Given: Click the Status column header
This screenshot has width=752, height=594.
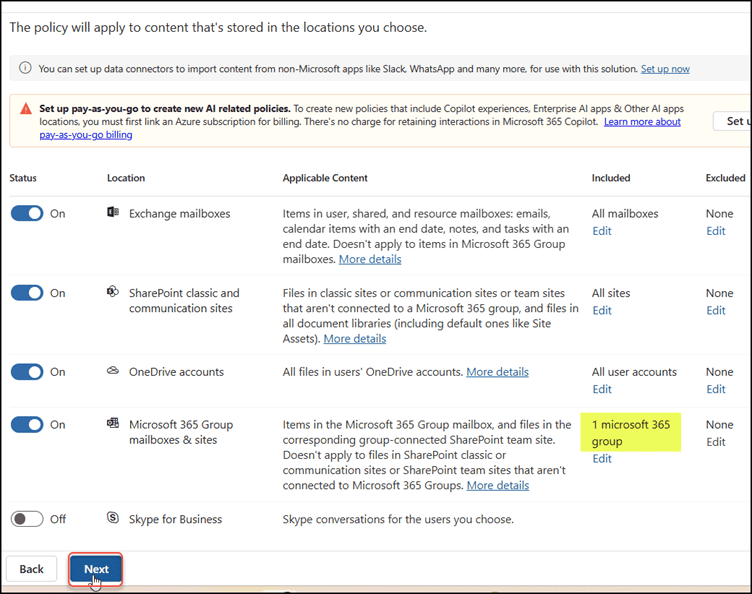Looking at the screenshot, I should (x=23, y=178).
